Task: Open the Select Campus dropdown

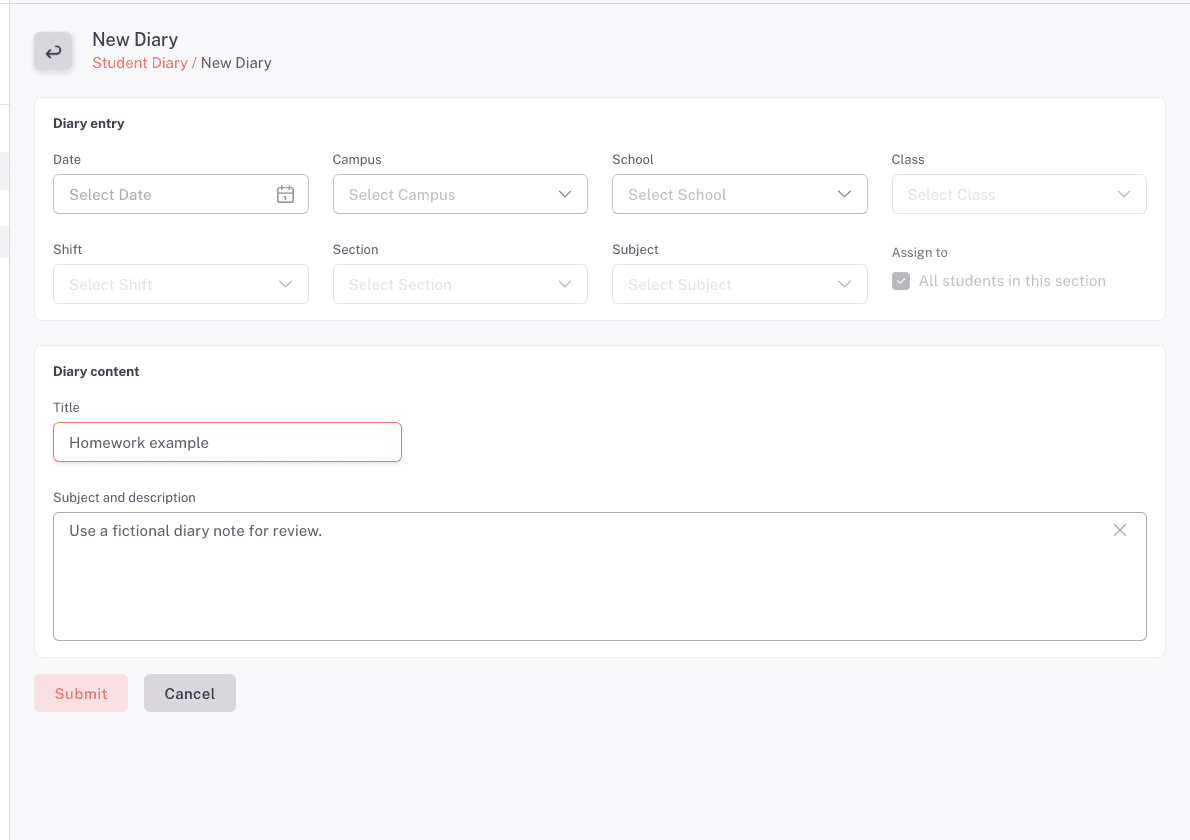Action: click(460, 194)
